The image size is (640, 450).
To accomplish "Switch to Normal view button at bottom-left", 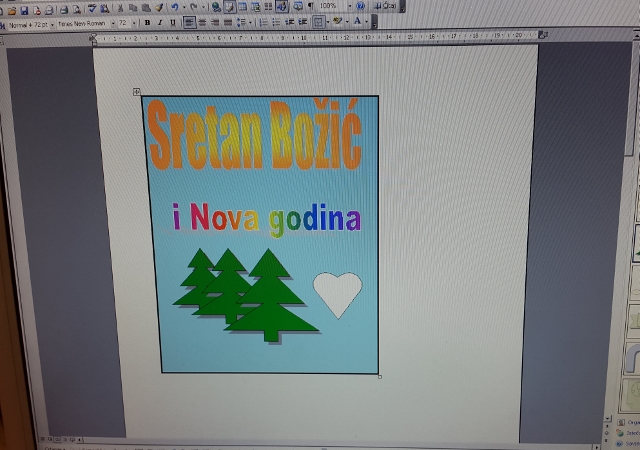I will (x=43, y=439).
